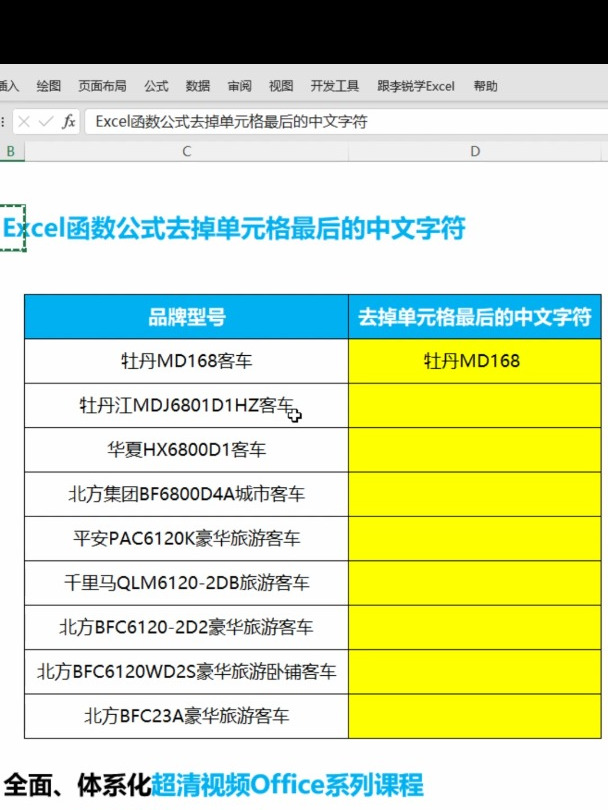Select yellow cell beside 平安PAC6120K豪华旅游客车
This screenshot has width=608, height=810.
click(475, 539)
